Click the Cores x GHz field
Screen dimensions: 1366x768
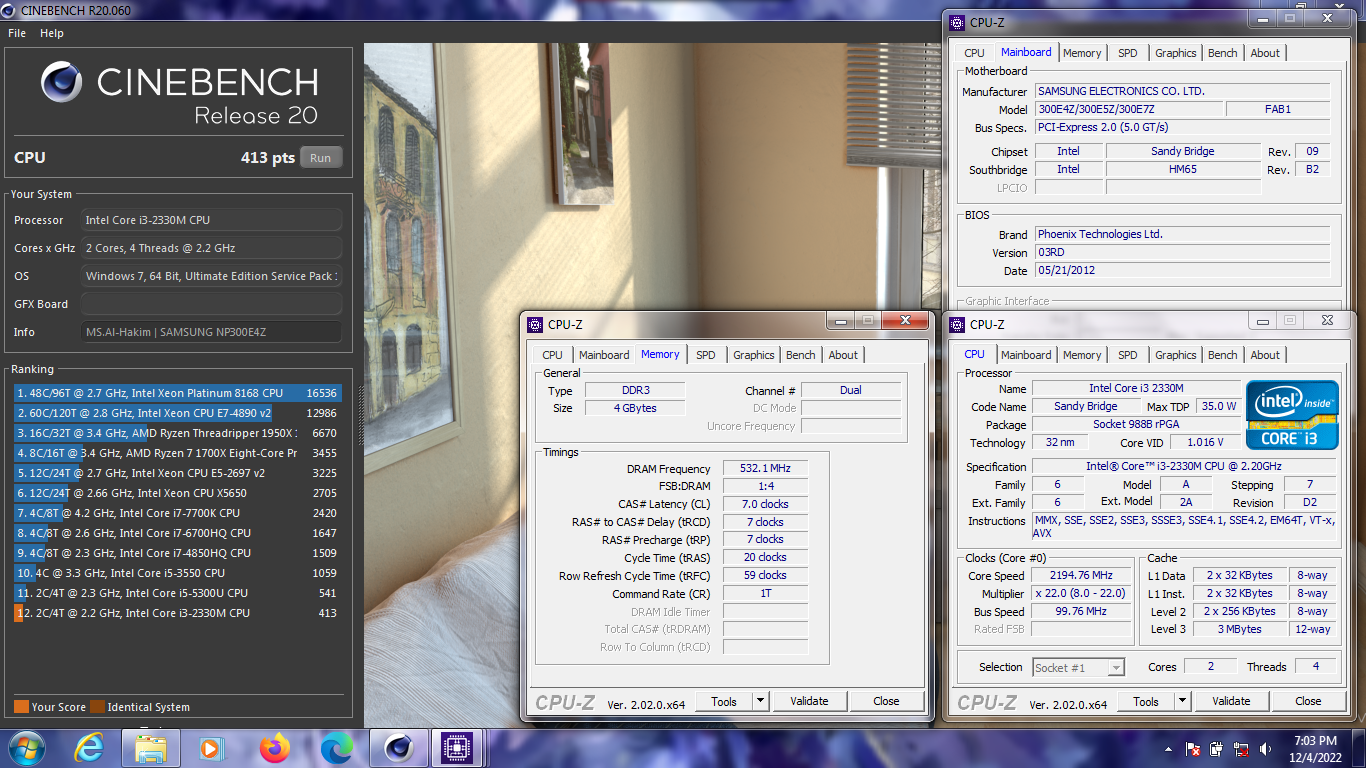click(211, 248)
